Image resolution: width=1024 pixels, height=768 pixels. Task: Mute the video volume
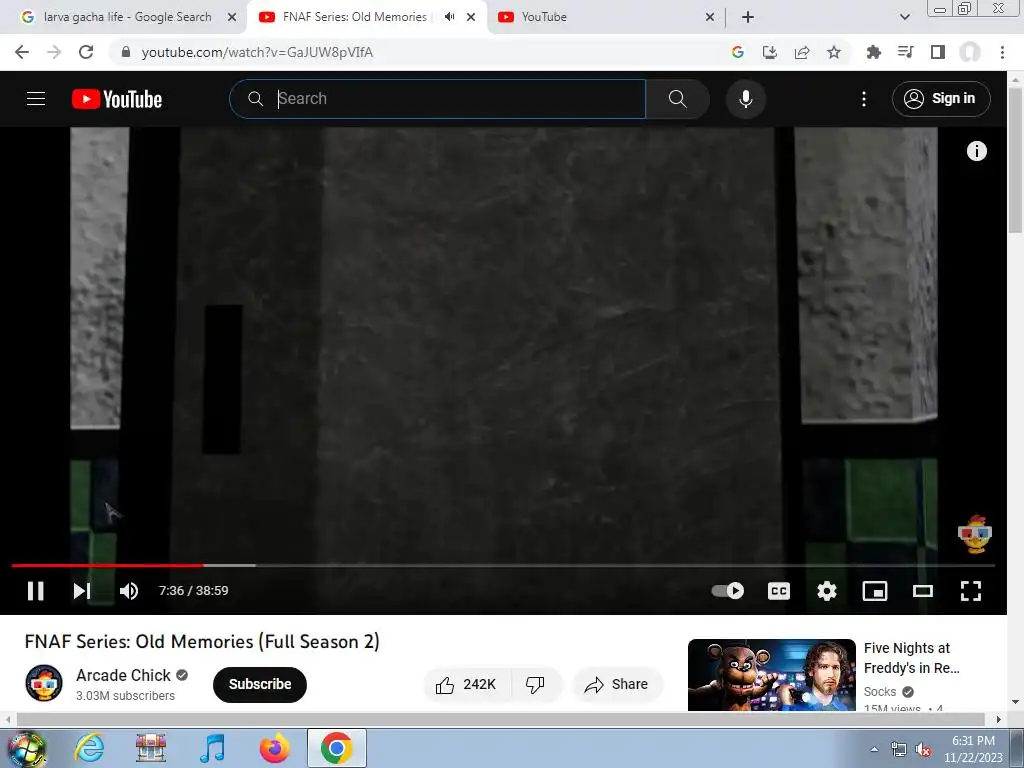tap(129, 591)
